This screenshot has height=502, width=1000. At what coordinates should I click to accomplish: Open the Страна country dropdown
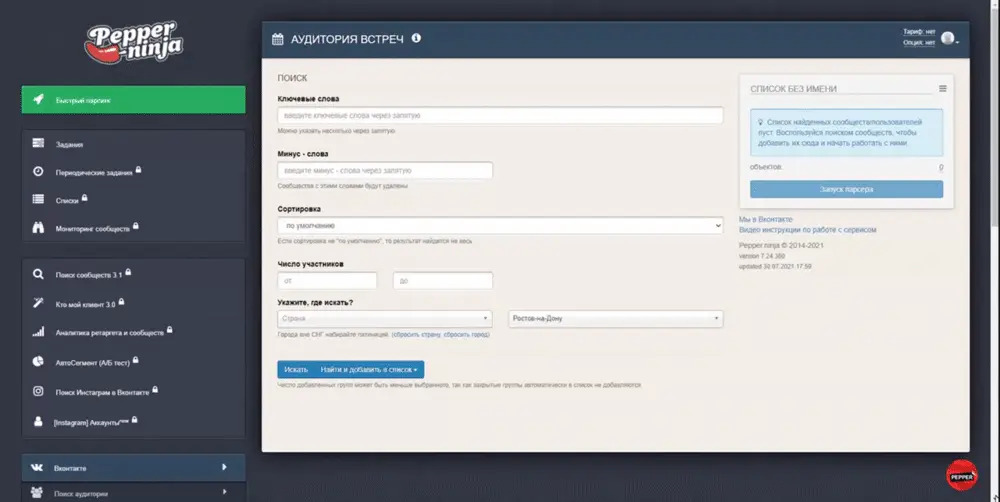click(385, 318)
